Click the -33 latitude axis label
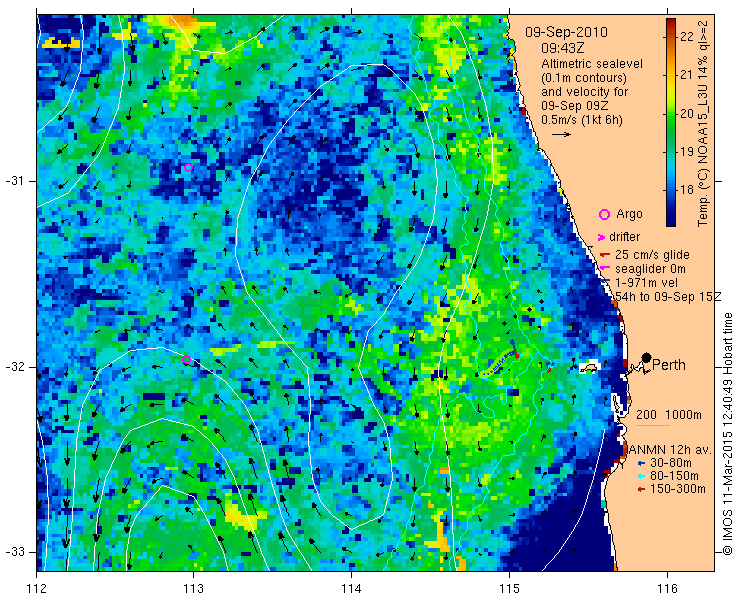Image resolution: width=740 pixels, height=600 pixels. (15, 552)
